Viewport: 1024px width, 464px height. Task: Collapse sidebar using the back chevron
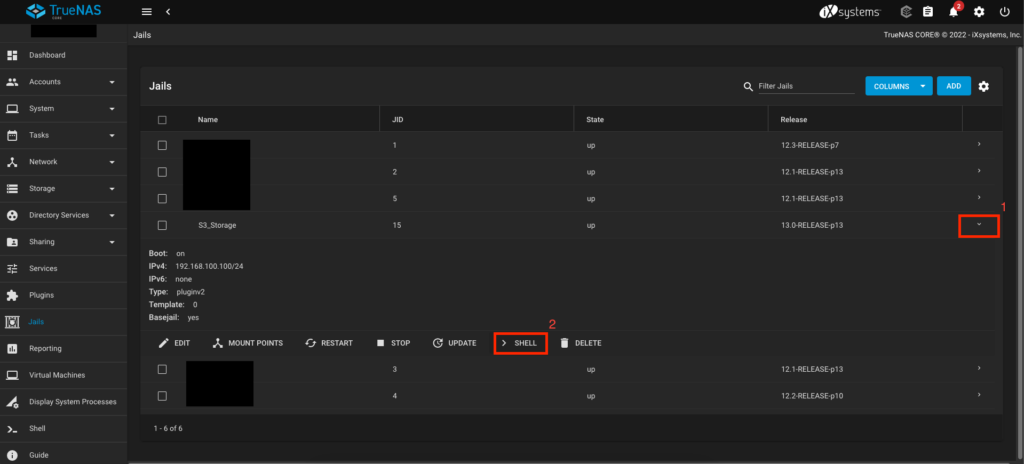[168, 11]
